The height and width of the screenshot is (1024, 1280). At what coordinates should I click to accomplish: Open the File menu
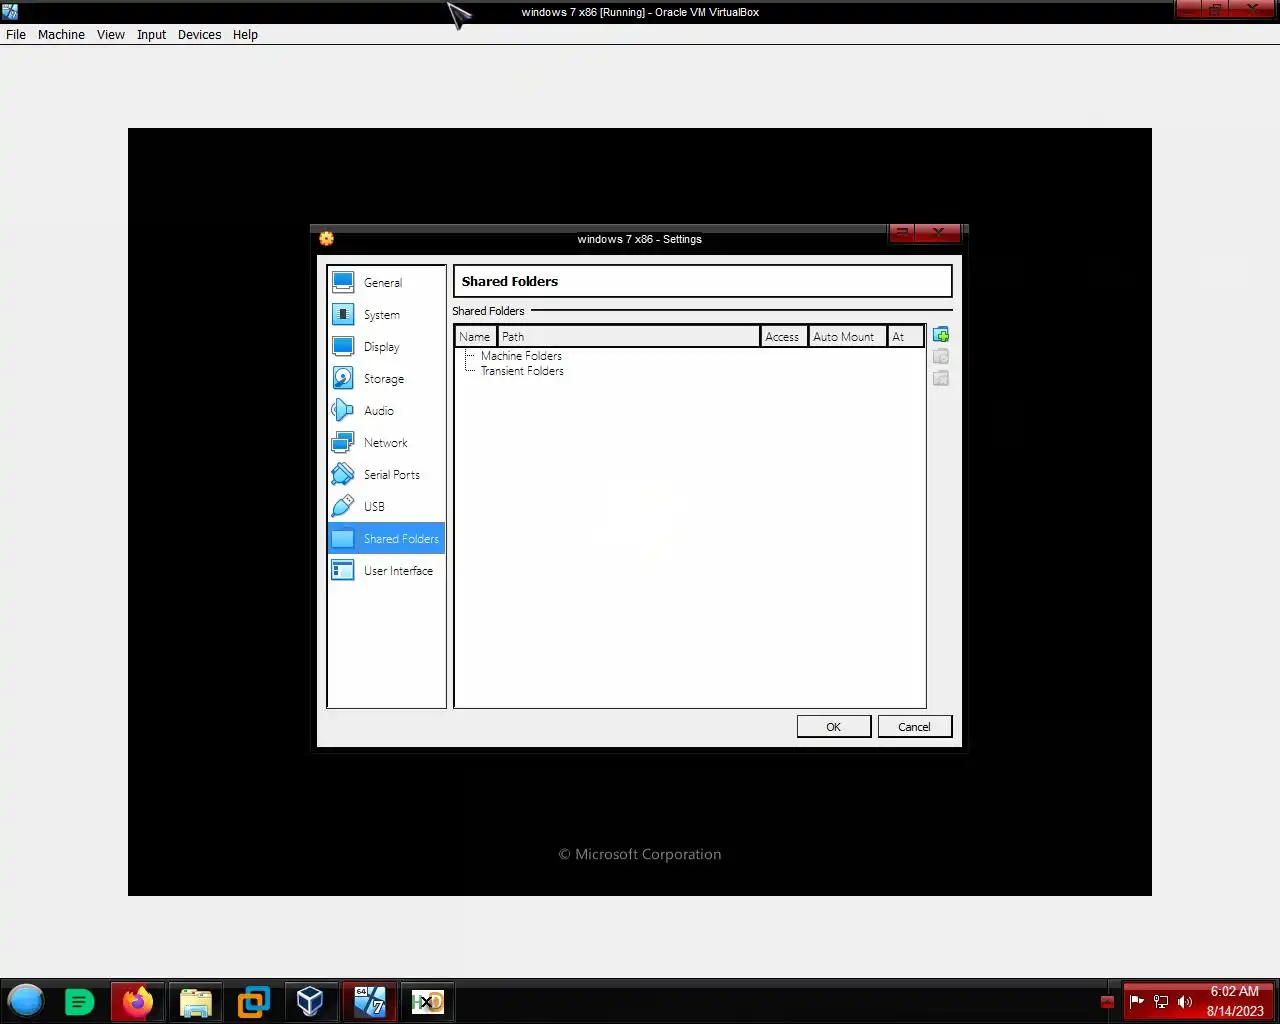pos(16,34)
